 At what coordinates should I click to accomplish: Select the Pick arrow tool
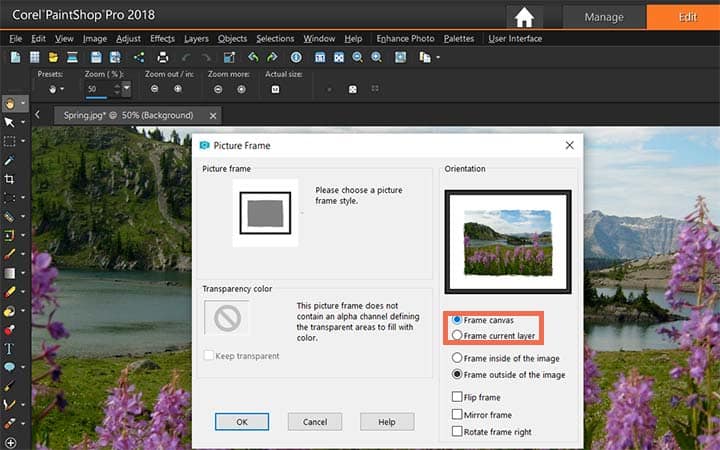[9, 122]
